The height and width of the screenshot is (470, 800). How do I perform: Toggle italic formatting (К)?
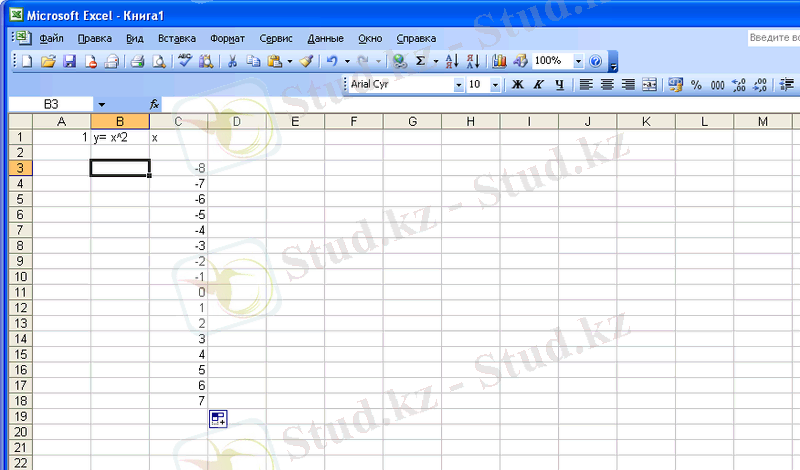point(538,85)
